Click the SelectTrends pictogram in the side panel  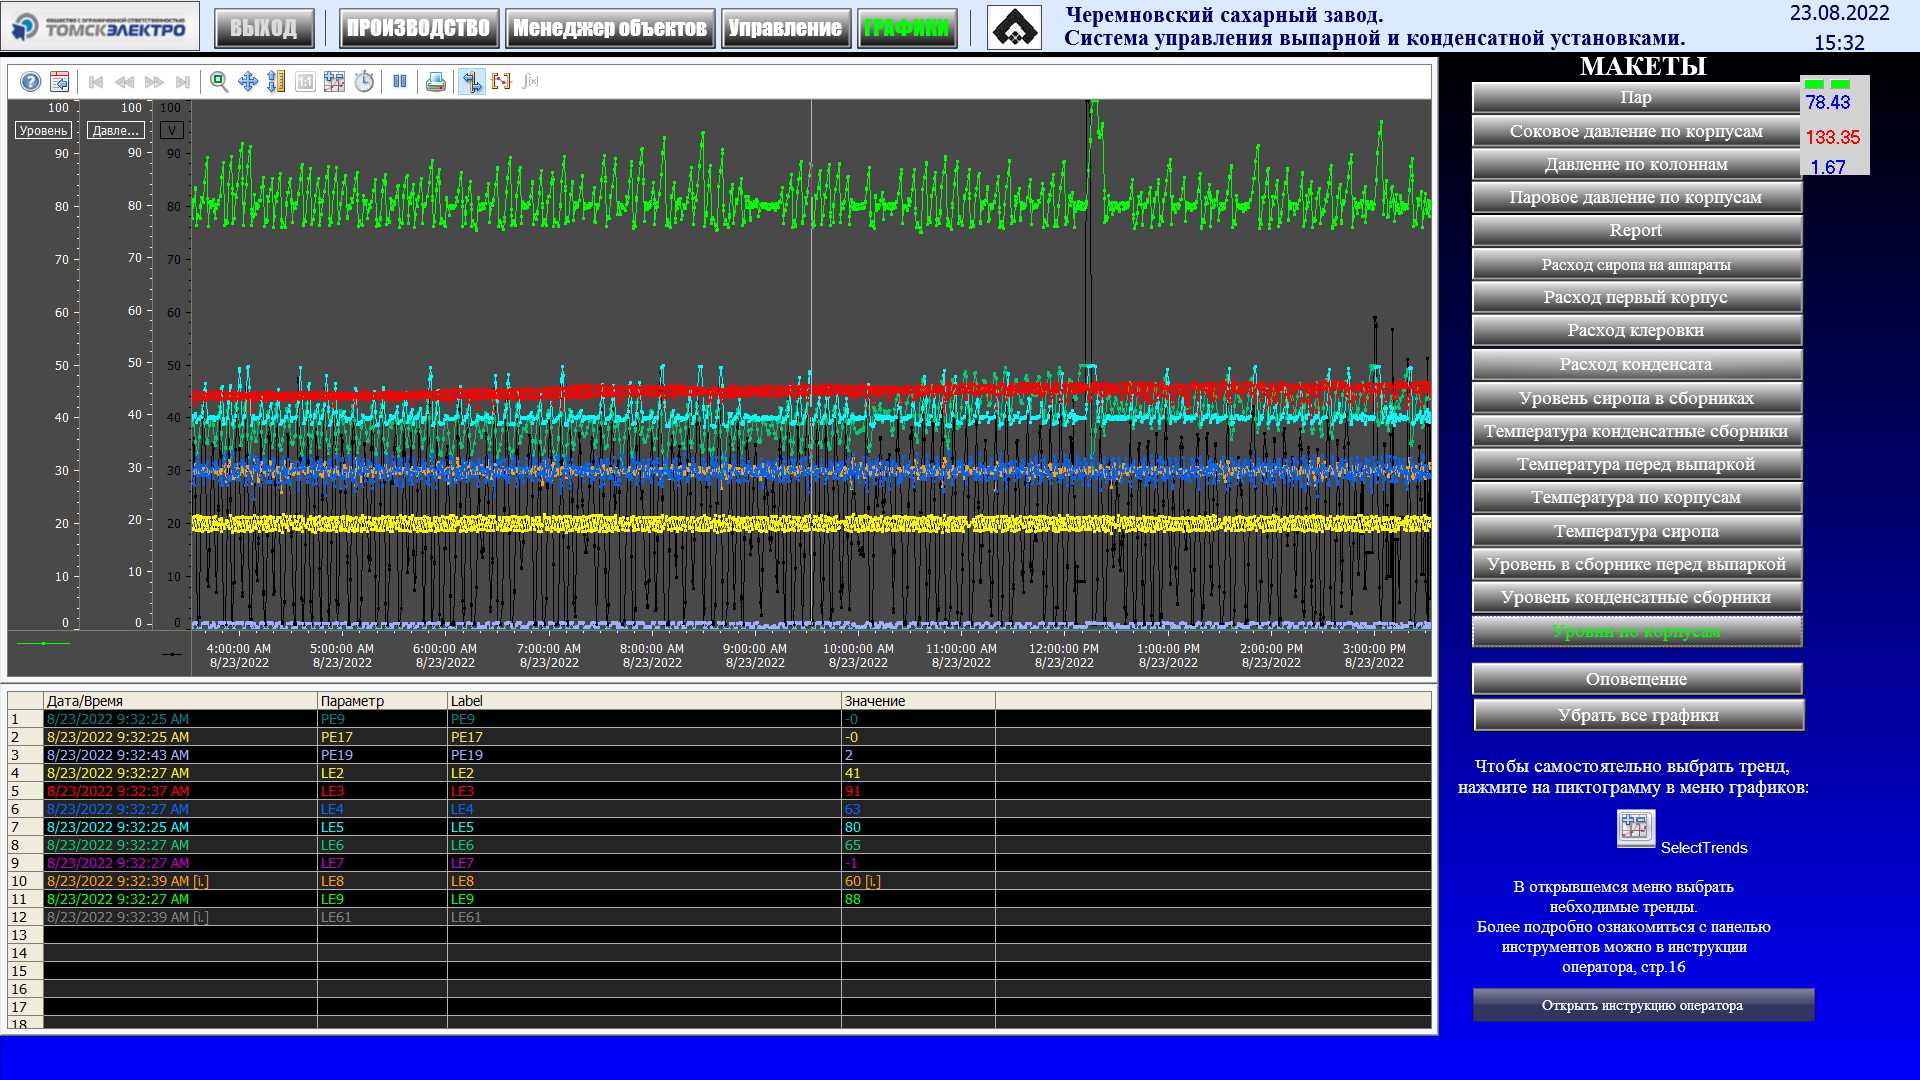click(1636, 828)
